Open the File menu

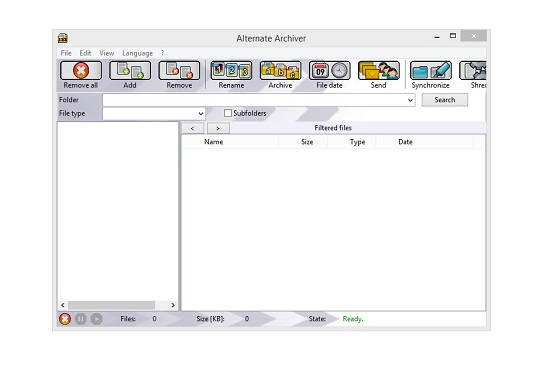tap(66, 53)
